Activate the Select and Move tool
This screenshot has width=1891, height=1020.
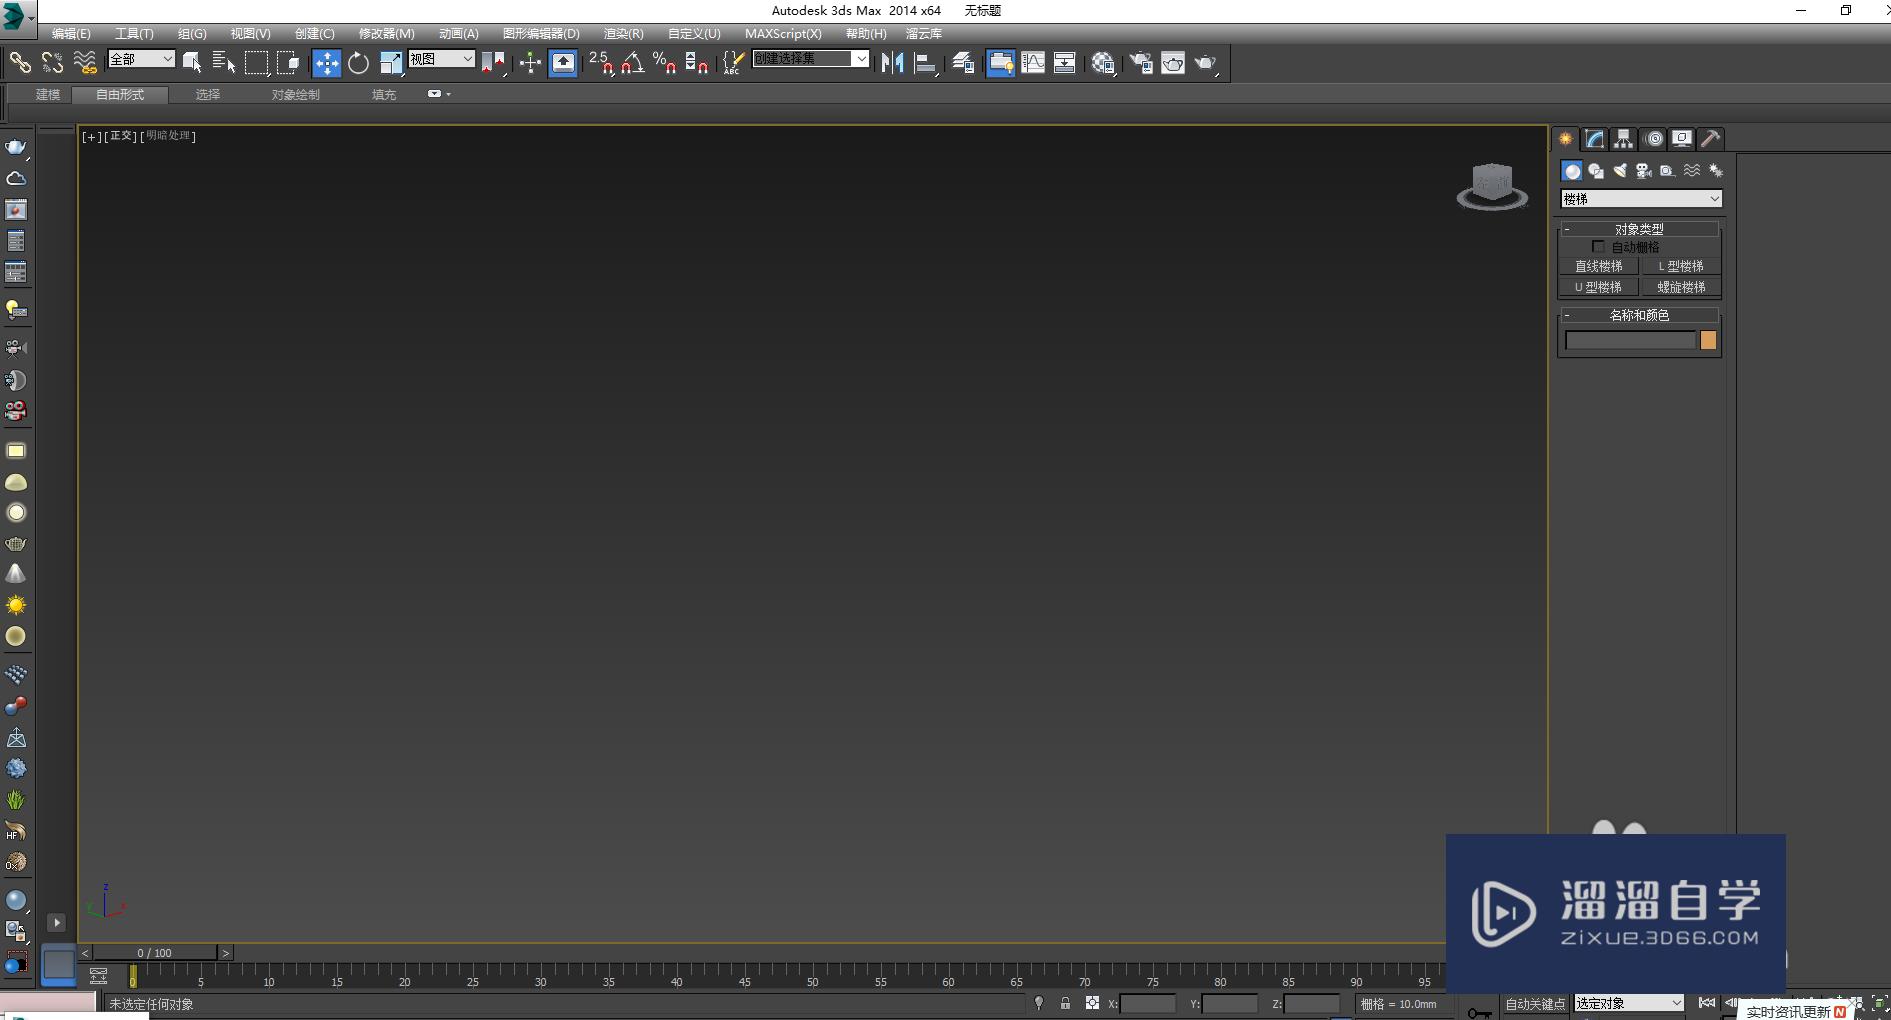click(x=326, y=63)
